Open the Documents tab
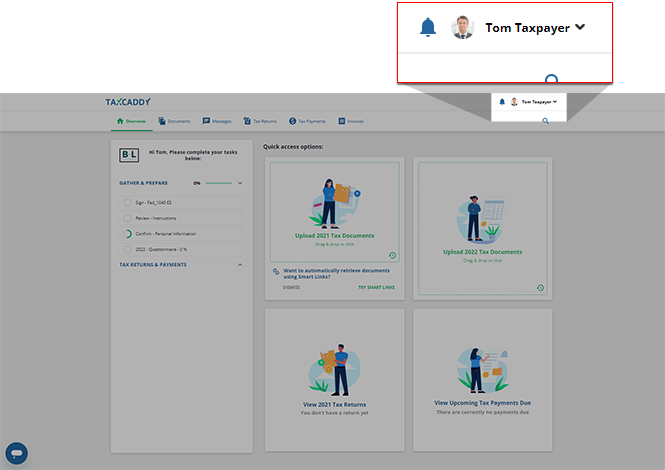Image resolution: width=665 pixels, height=470 pixels. (x=174, y=121)
